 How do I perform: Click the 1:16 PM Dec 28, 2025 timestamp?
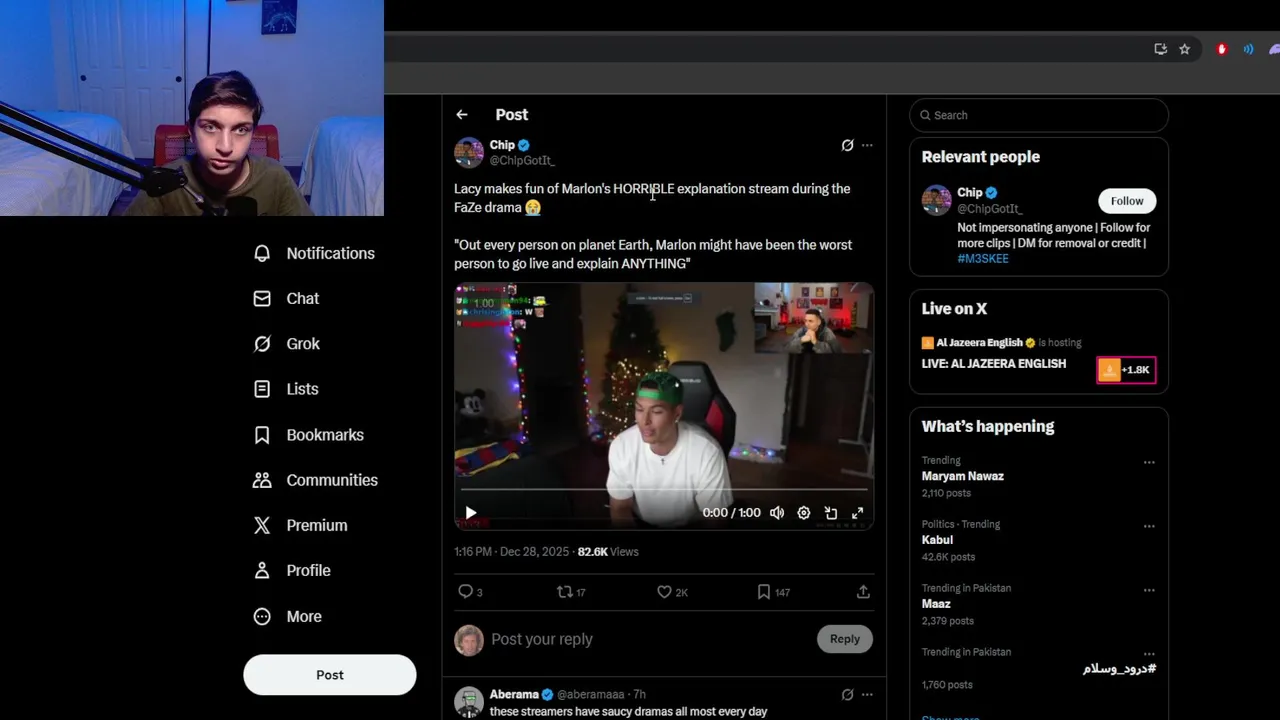511,552
